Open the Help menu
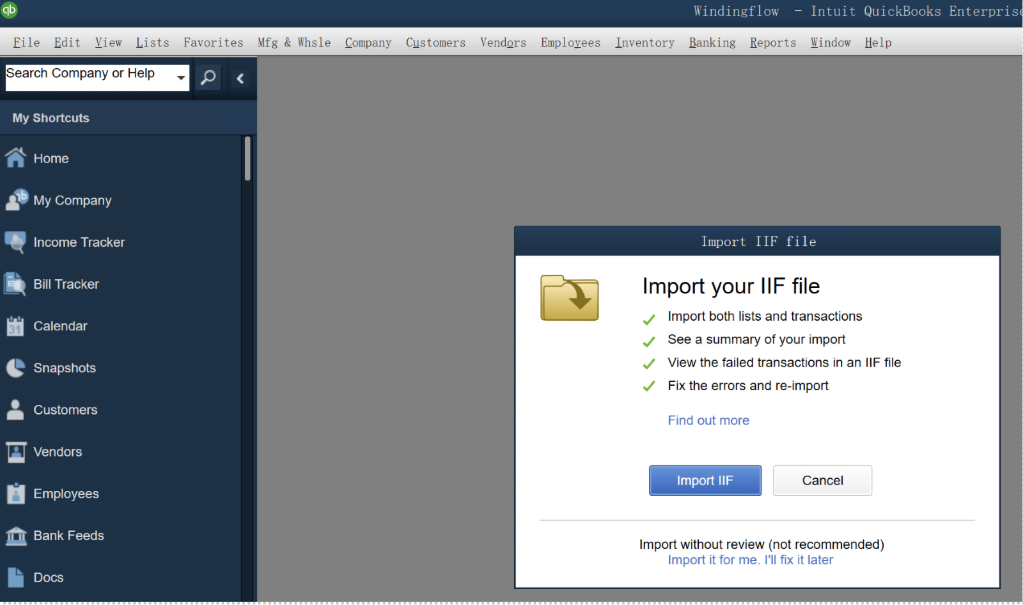 click(878, 42)
